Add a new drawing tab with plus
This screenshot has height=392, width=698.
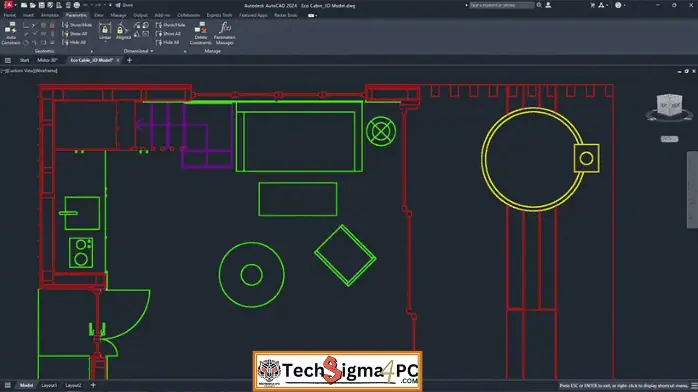(x=130, y=60)
